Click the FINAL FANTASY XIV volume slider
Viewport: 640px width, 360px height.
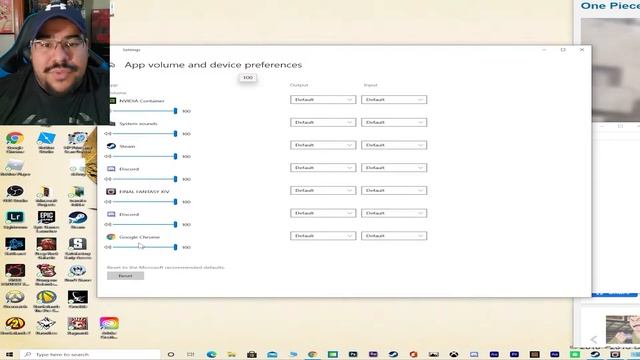(x=145, y=202)
